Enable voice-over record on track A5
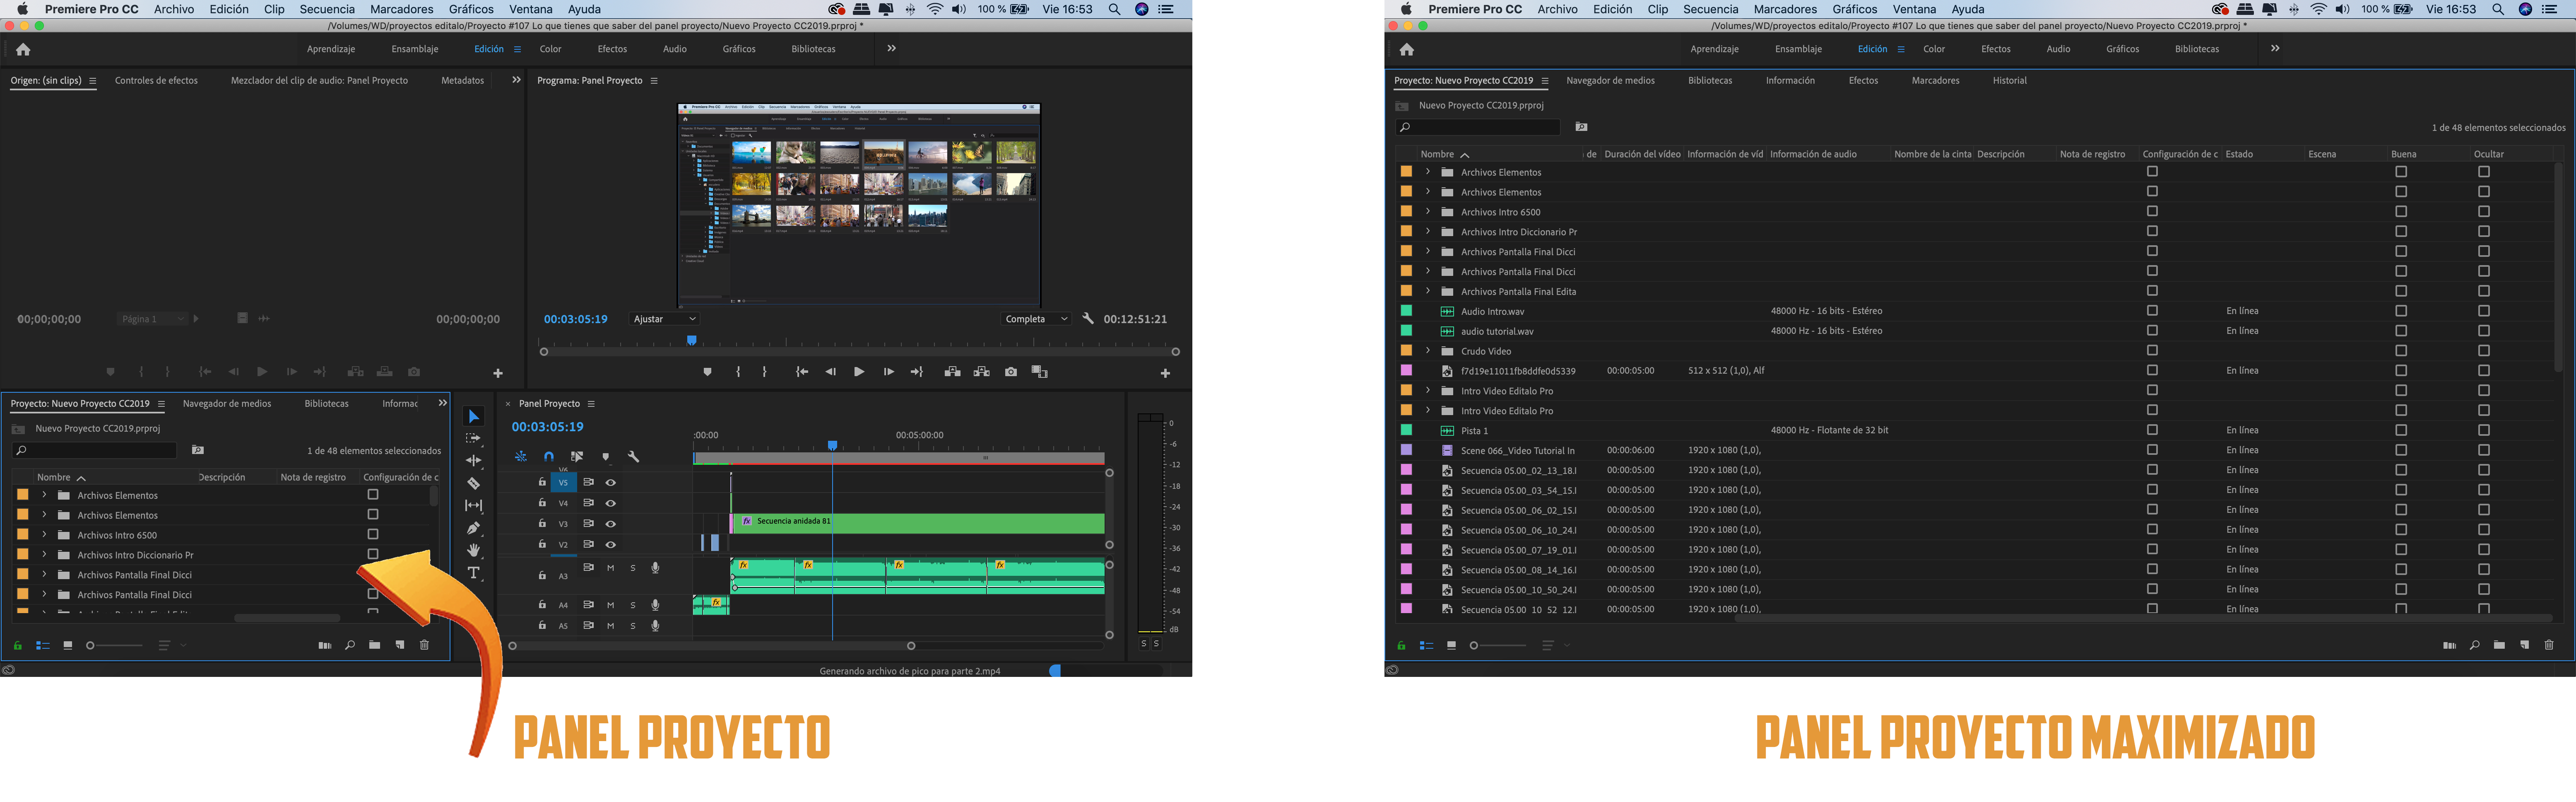2576x802 pixels. tap(655, 626)
